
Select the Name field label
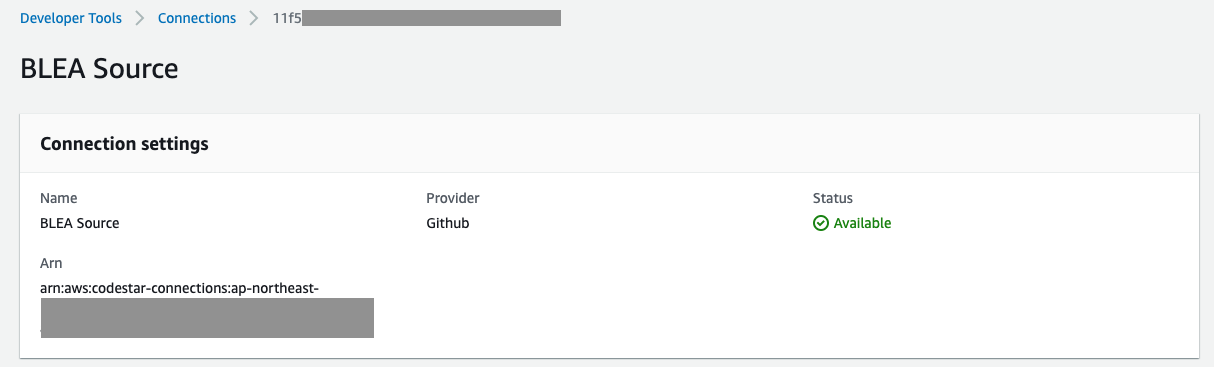coord(58,198)
